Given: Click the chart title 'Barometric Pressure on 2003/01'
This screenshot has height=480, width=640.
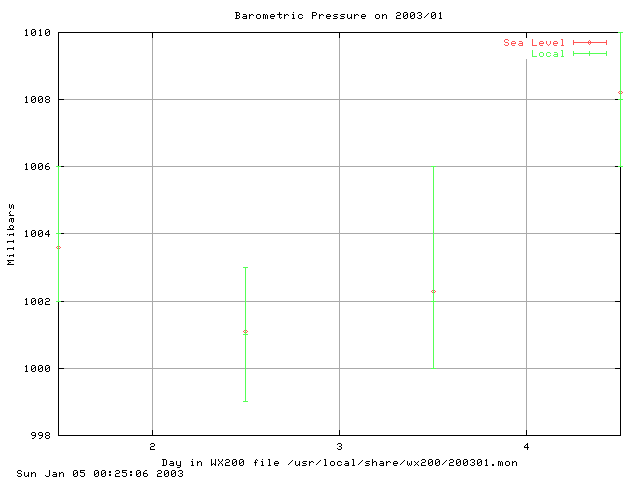Looking at the screenshot, I should coord(338,16).
